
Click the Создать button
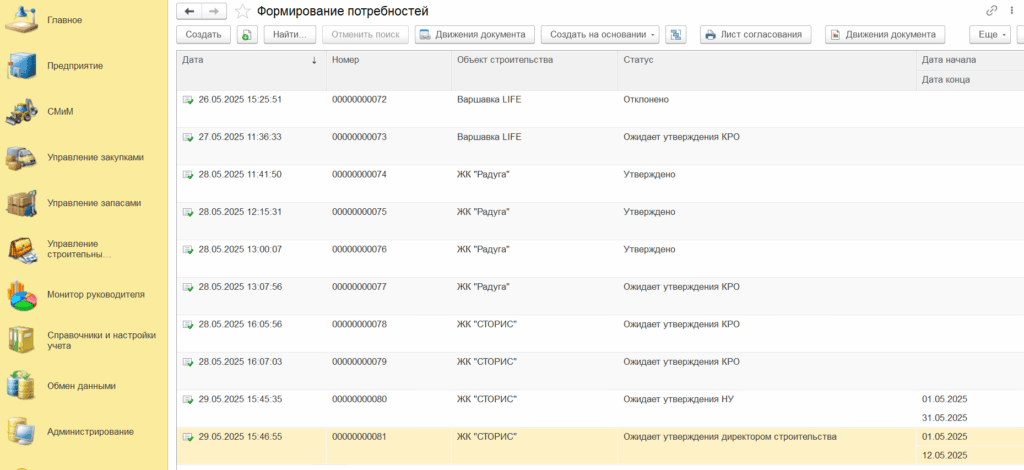pos(203,35)
